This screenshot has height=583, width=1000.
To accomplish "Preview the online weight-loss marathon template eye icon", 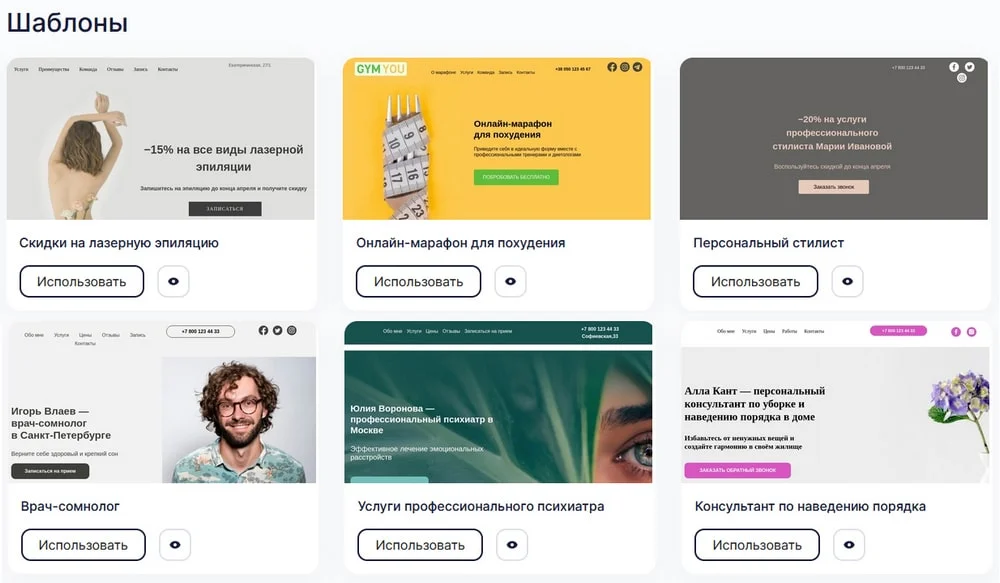I will (x=510, y=281).
